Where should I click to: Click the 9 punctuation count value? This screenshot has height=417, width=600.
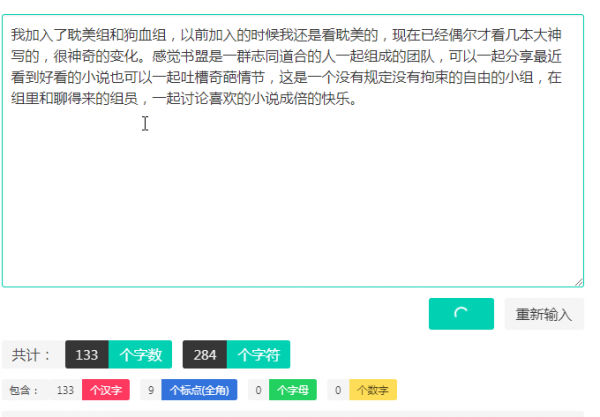pos(151,390)
